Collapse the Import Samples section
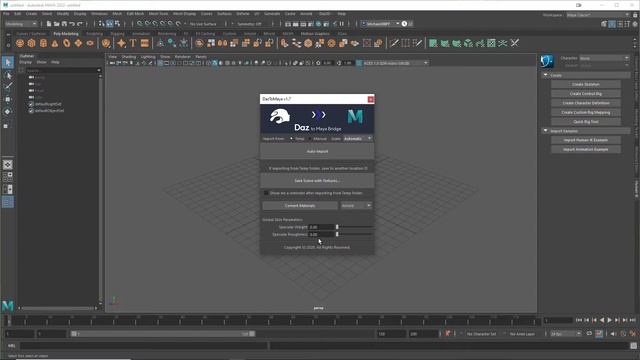Viewport: 640px width, 360px height. pos(546,131)
